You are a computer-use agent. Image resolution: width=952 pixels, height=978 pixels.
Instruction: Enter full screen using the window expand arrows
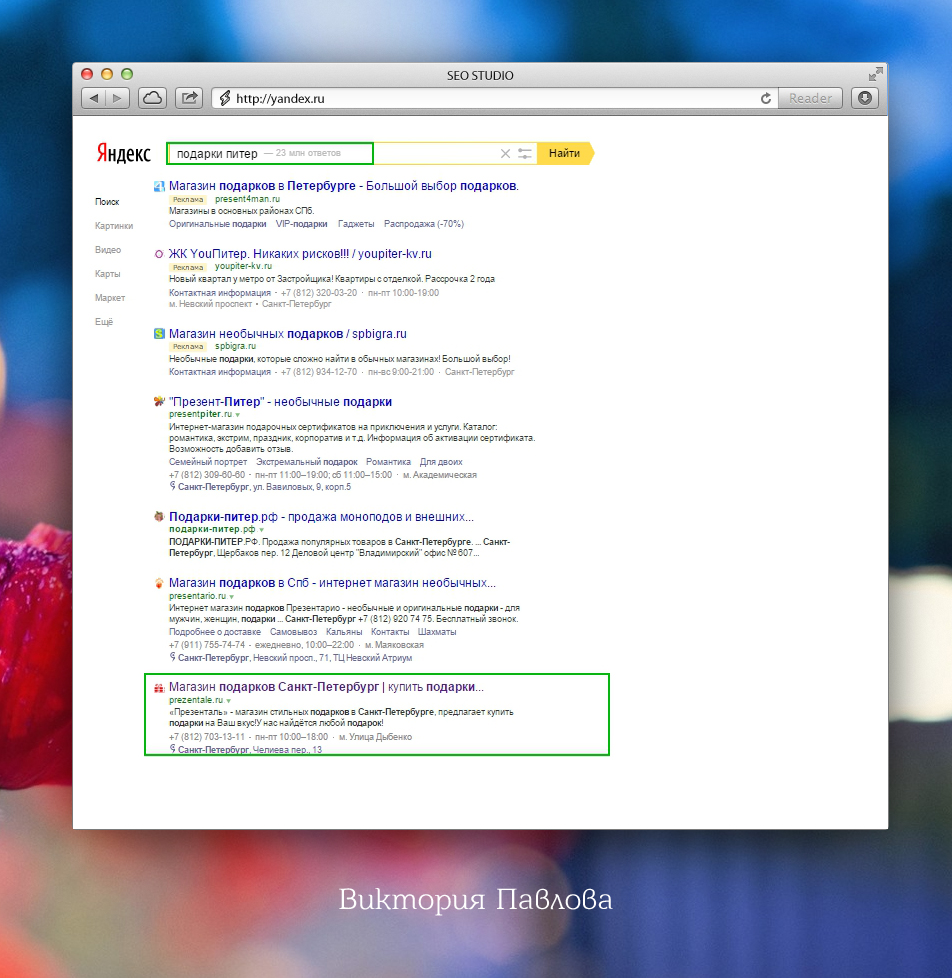point(875,74)
